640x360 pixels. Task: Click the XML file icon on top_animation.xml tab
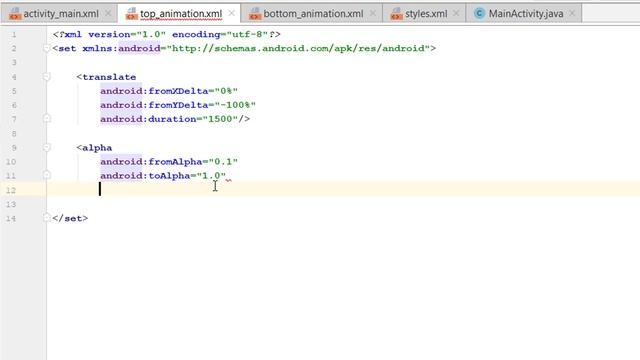[x=132, y=14]
